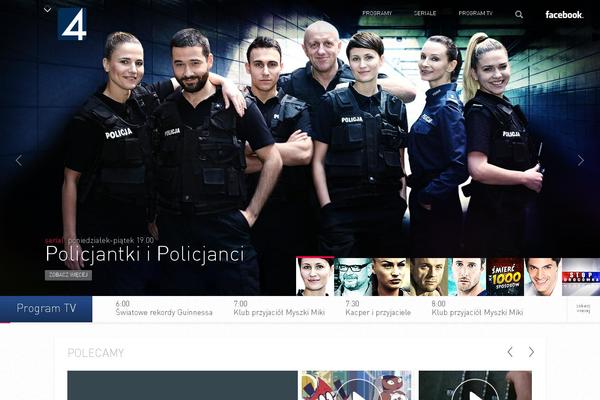The width and height of the screenshot is (600, 400).
Task: Select the thumbnail of the older man in profile
Action: [429, 276]
